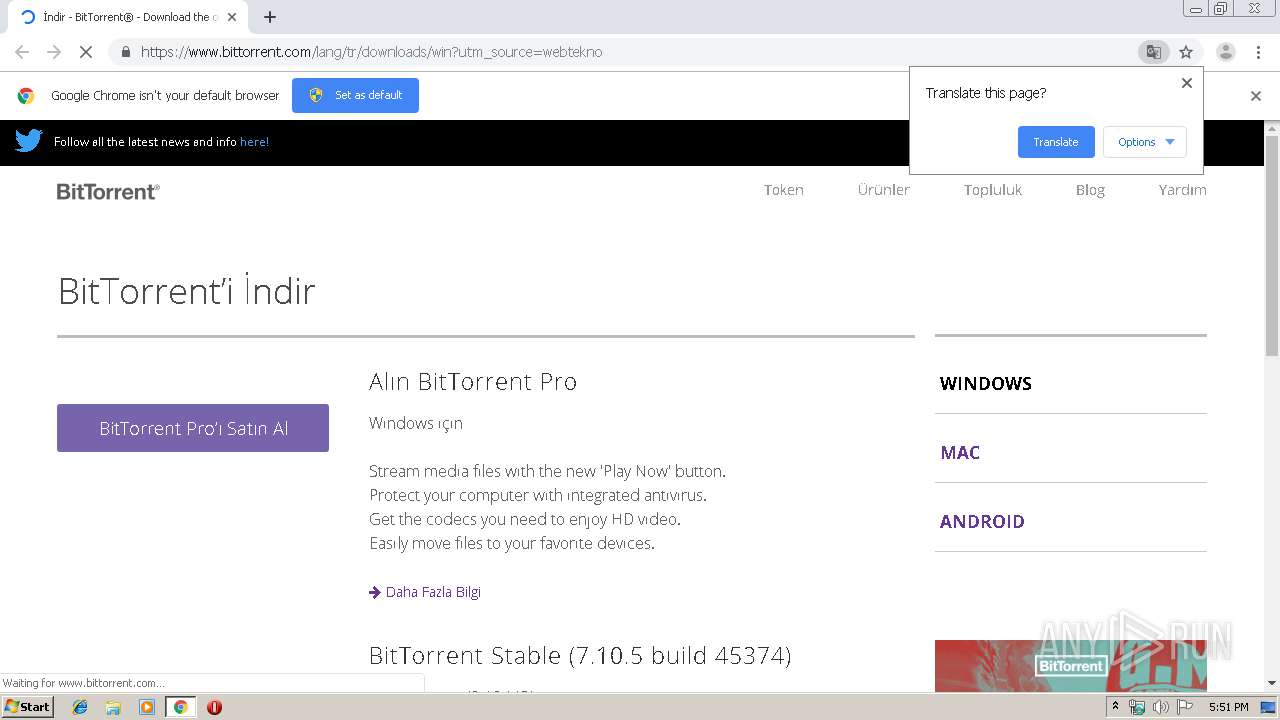This screenshot has width=1280, height=720.
Task: Open the Token menu item
Action: click(x=784, y=190)
